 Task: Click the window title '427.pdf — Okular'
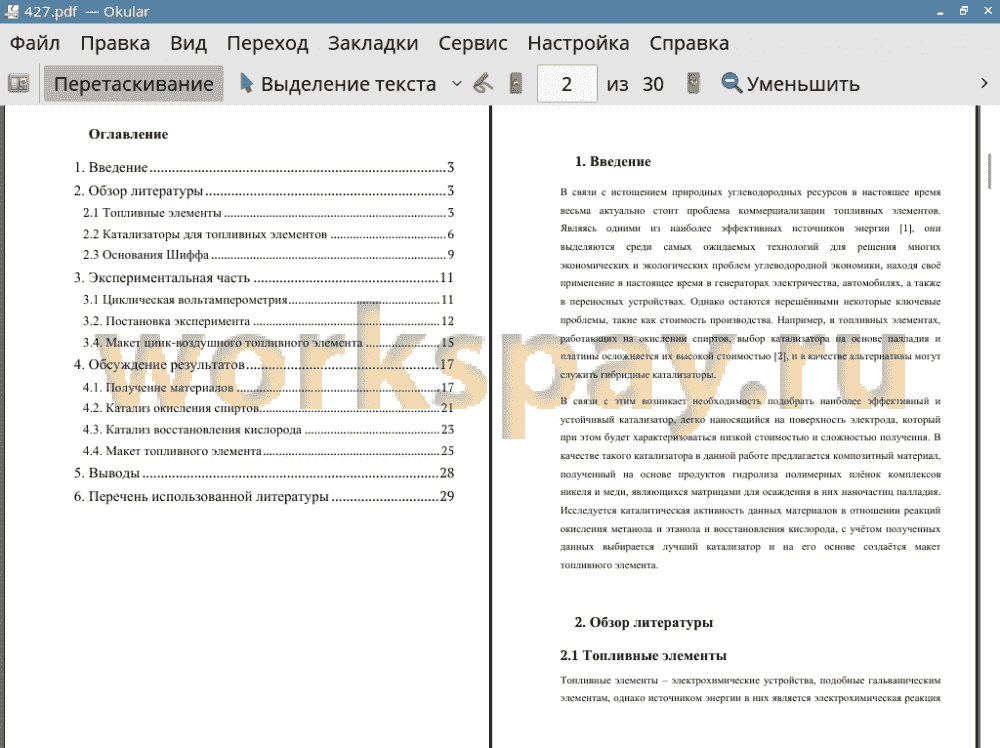(87, 11)
